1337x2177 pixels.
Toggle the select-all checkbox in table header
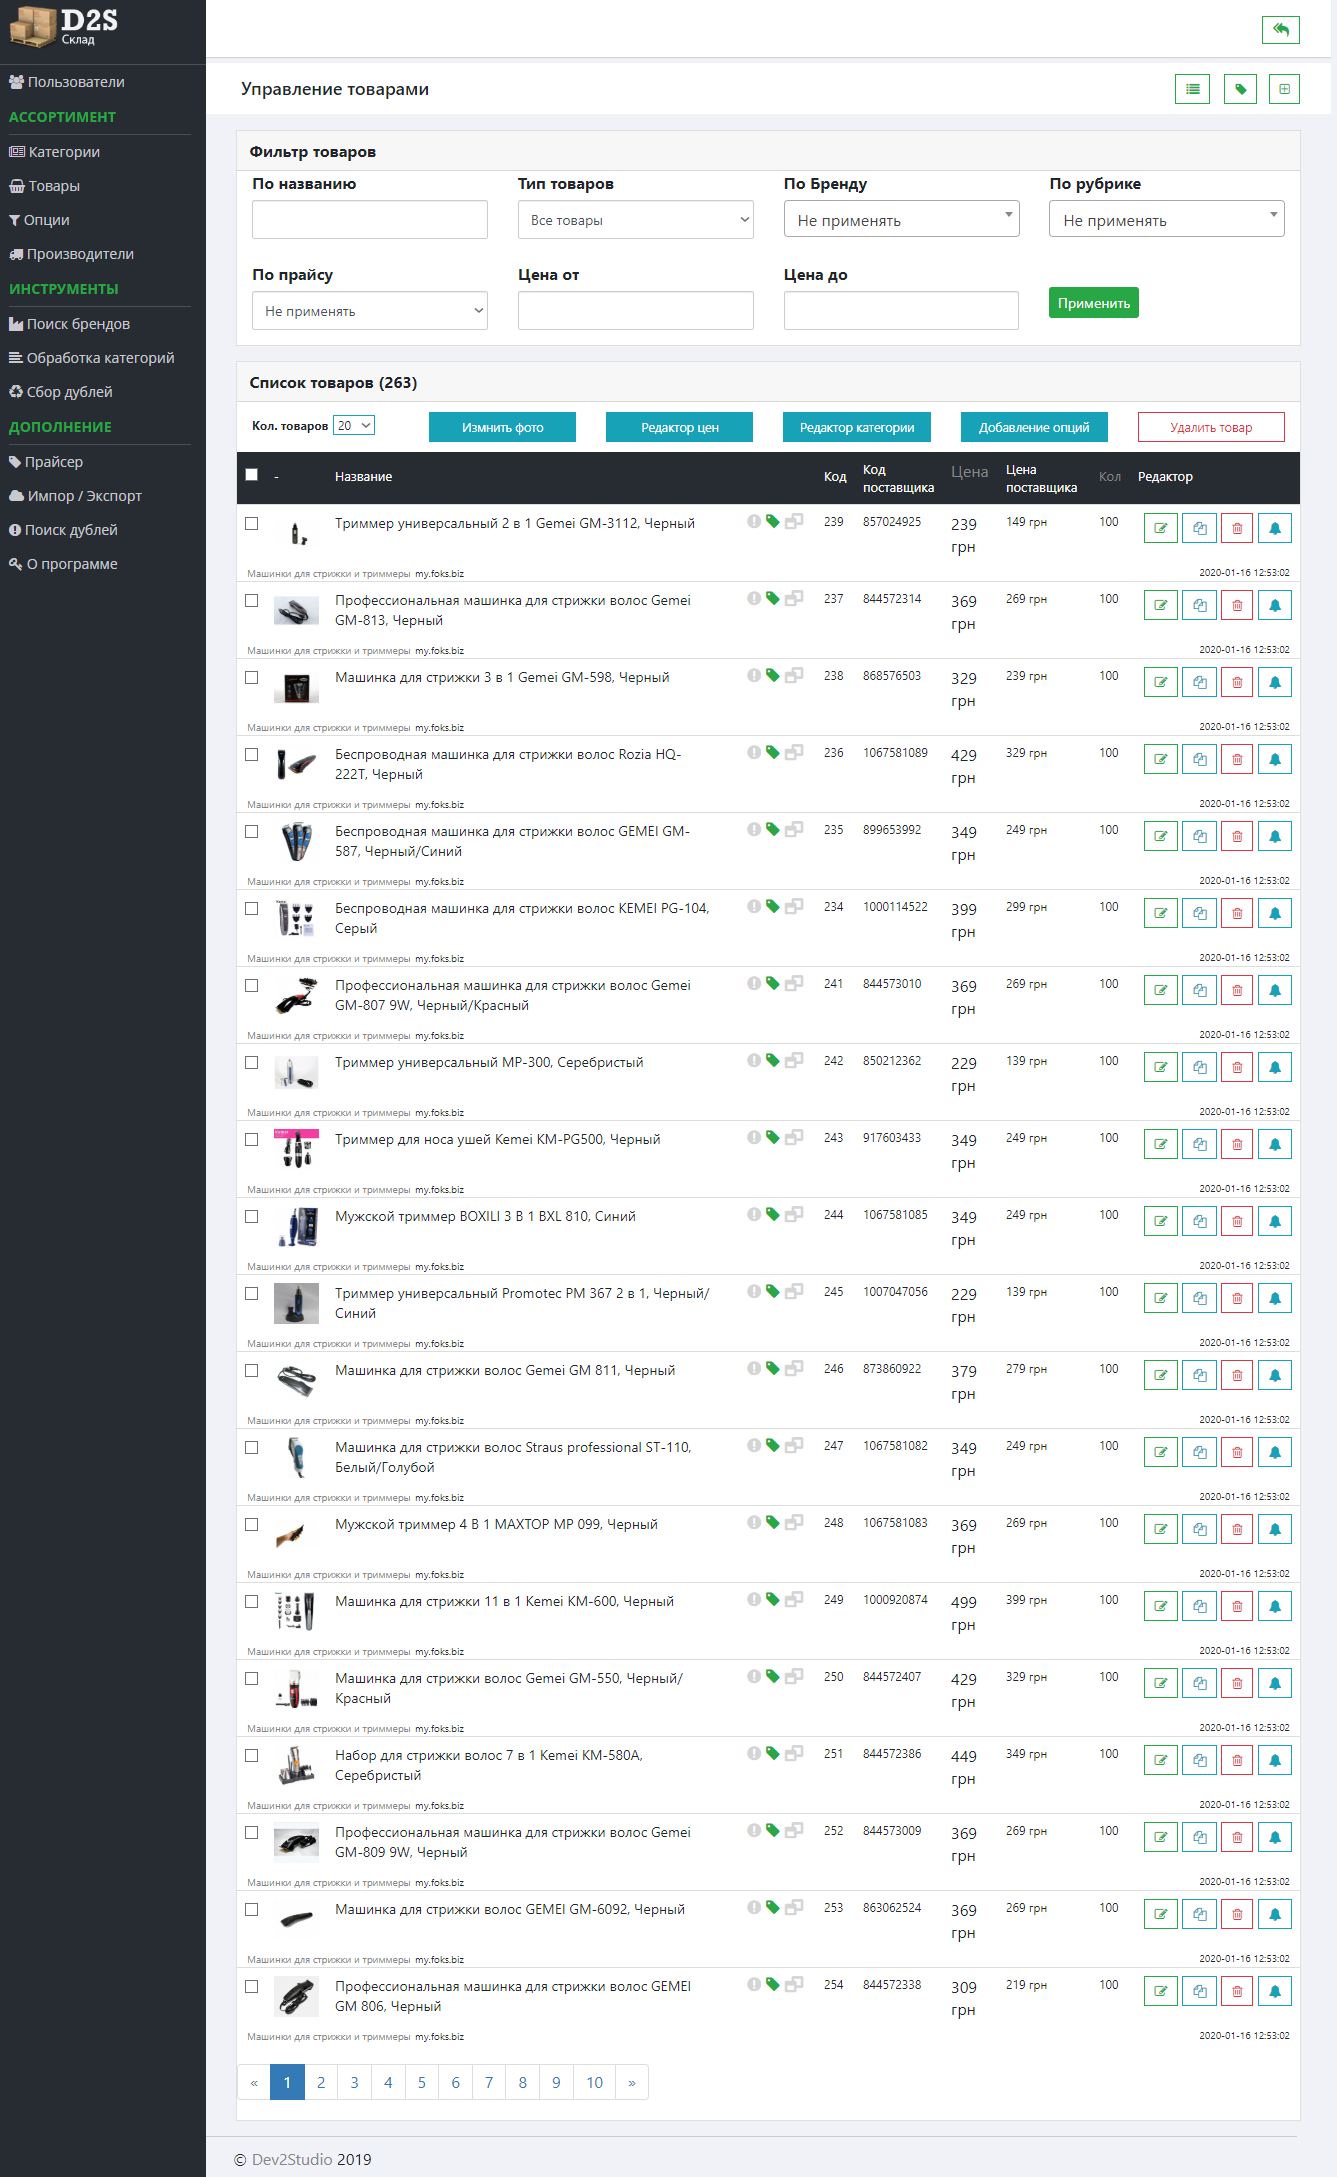pyautogui.click(x=252, y=475)
